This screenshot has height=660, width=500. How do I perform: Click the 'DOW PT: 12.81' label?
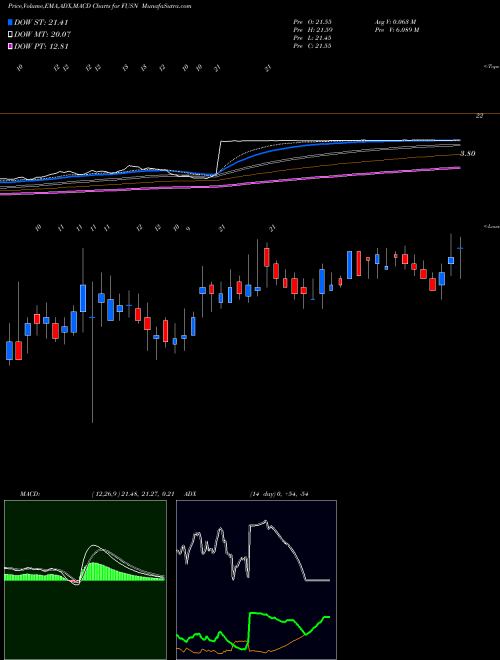click(41, 46)
